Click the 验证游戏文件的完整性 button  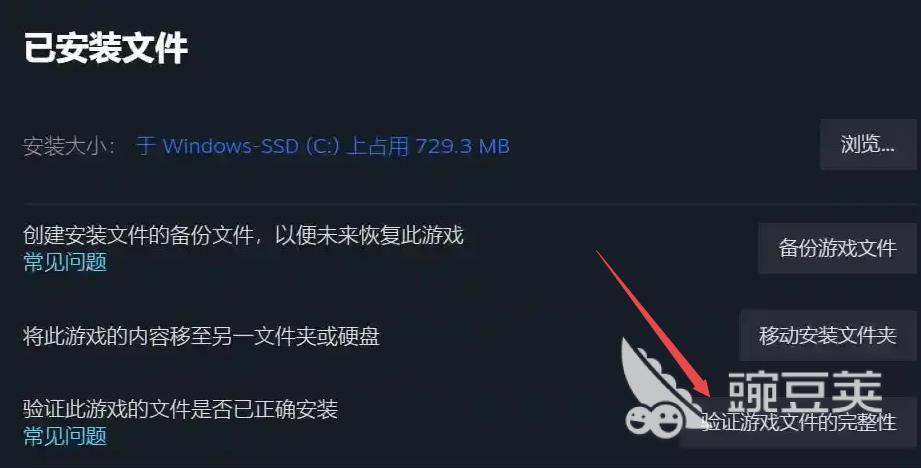tap(798, 422)
